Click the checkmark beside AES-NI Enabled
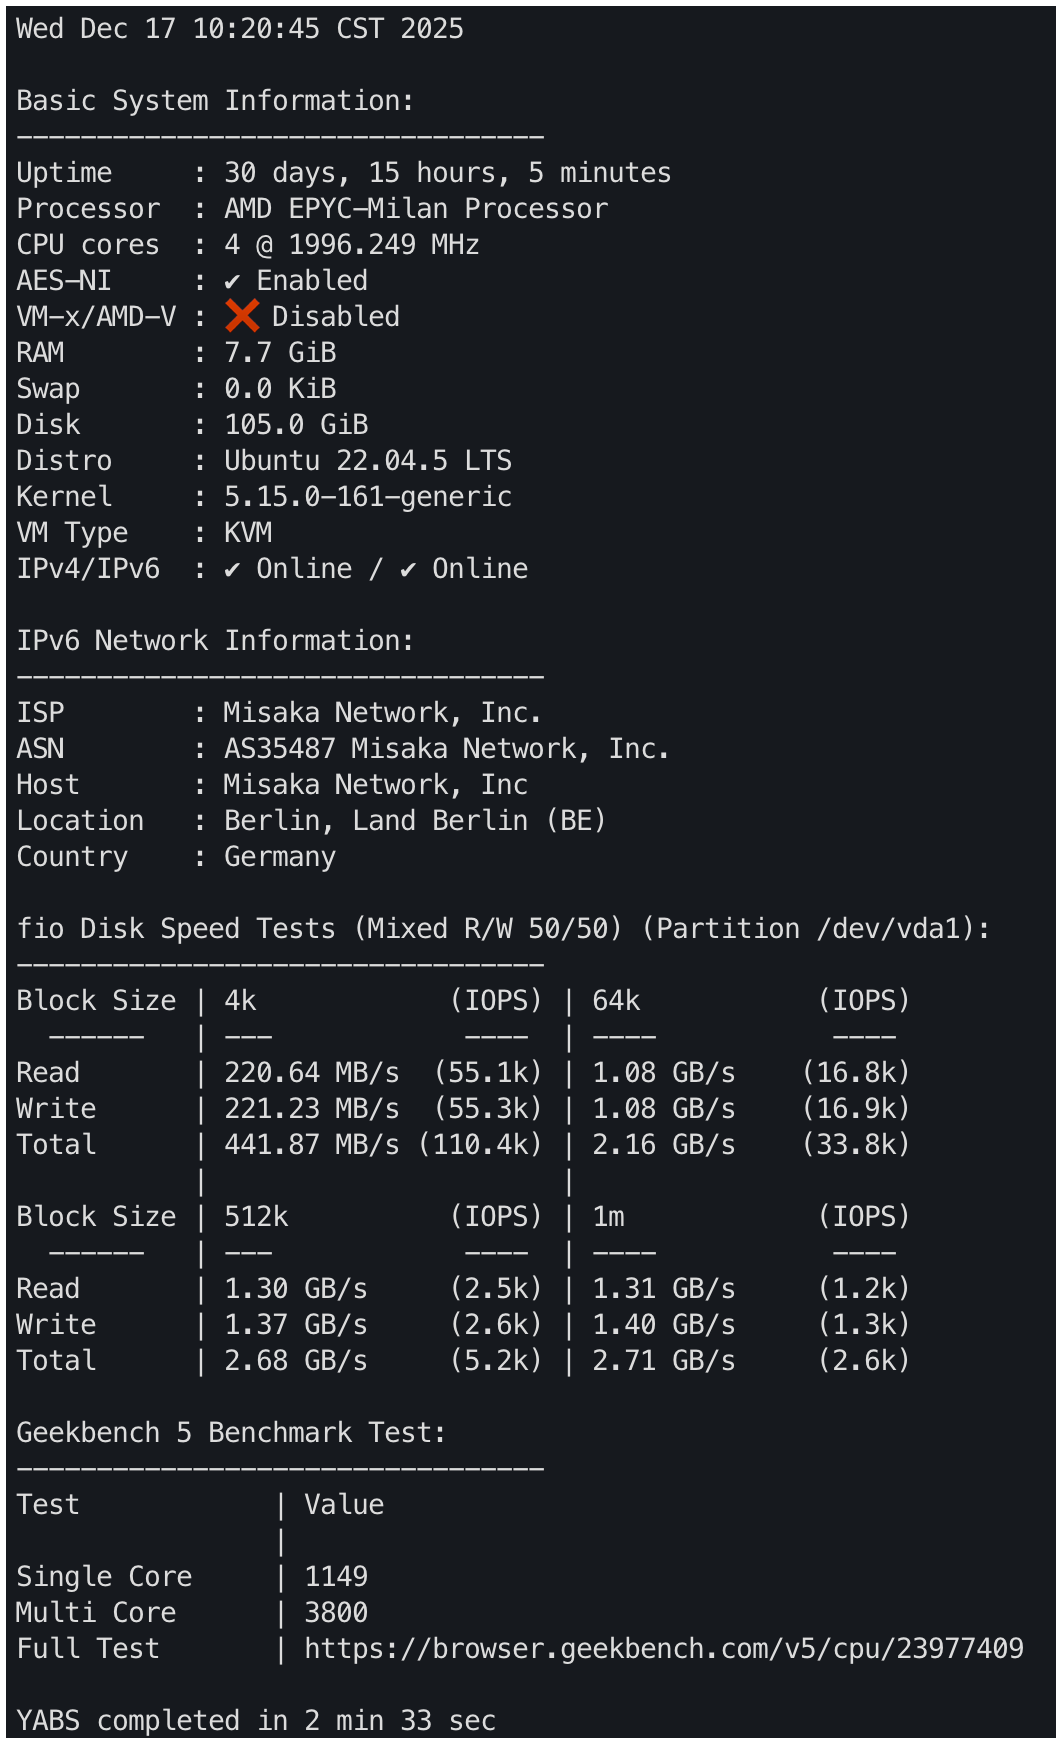Screen dimensions: 1056x1738 click(x=232, y=282)
